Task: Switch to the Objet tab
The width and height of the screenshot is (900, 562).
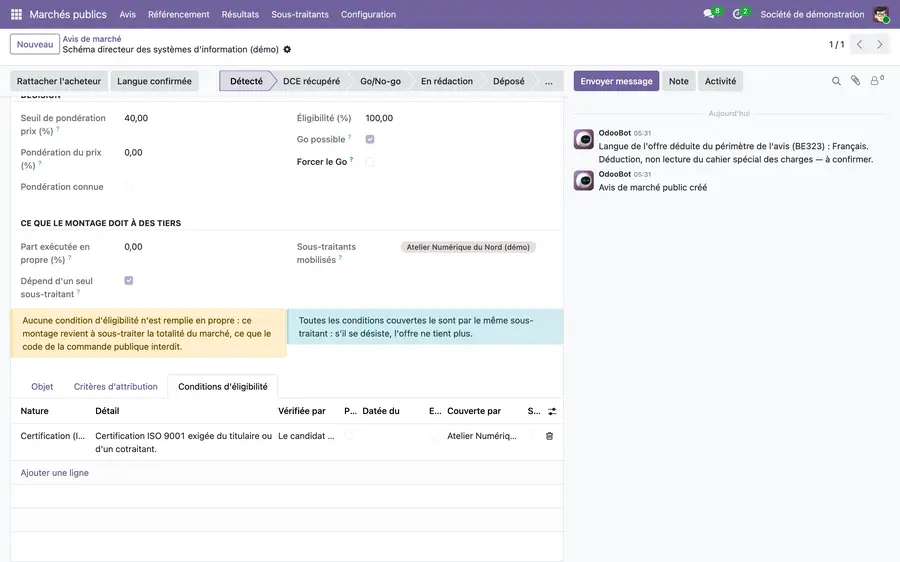Action: pos(42,386)
